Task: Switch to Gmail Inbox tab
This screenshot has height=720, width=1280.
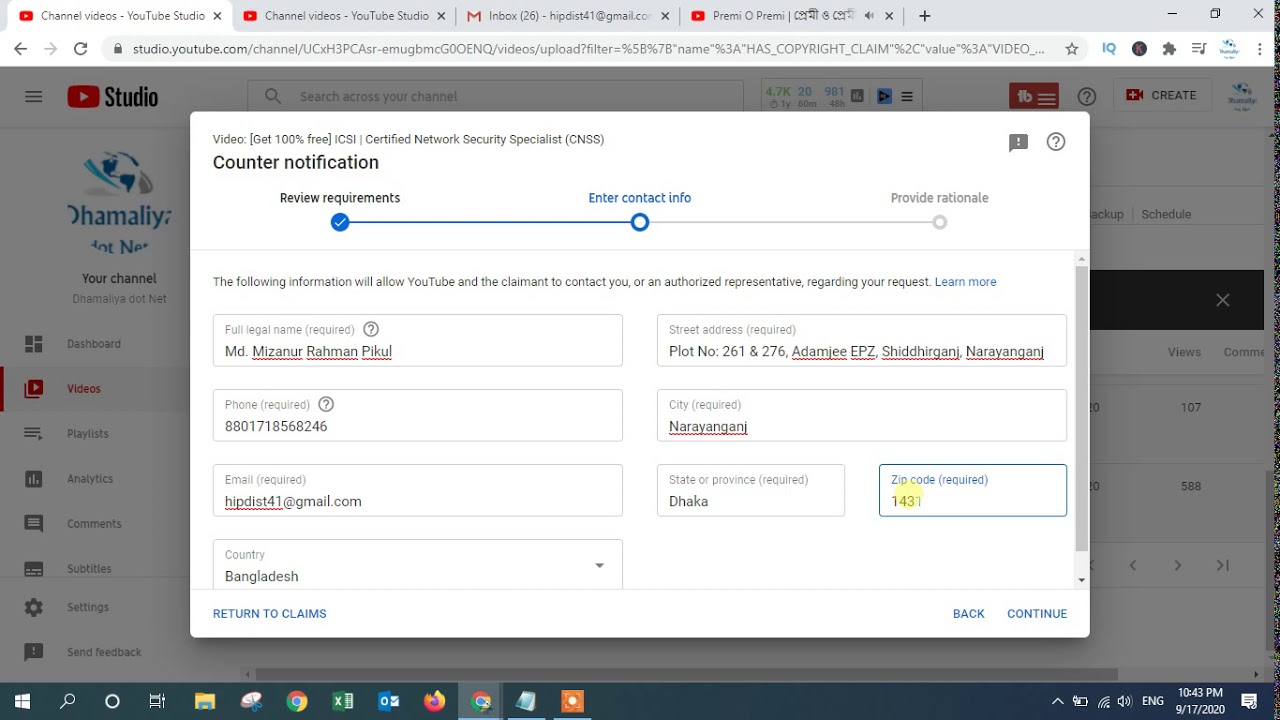Action: 567,16
